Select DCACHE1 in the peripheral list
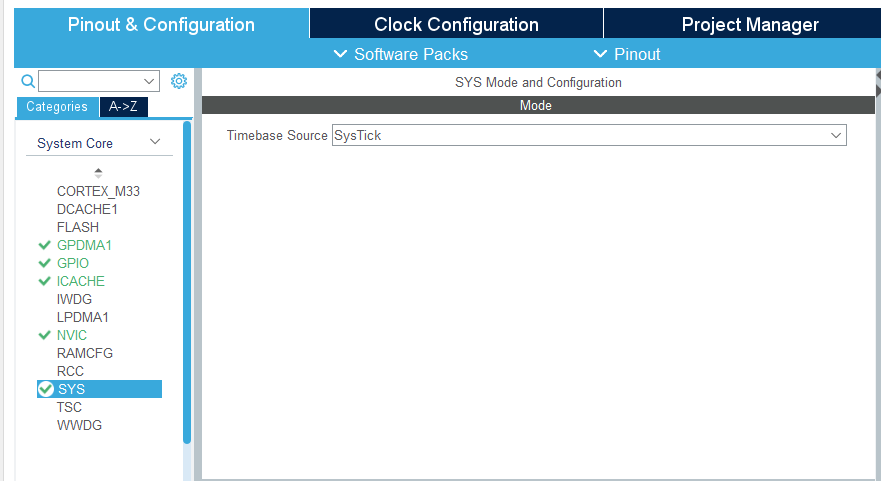Viewport: 881px width, 481px height. (87, 209)
